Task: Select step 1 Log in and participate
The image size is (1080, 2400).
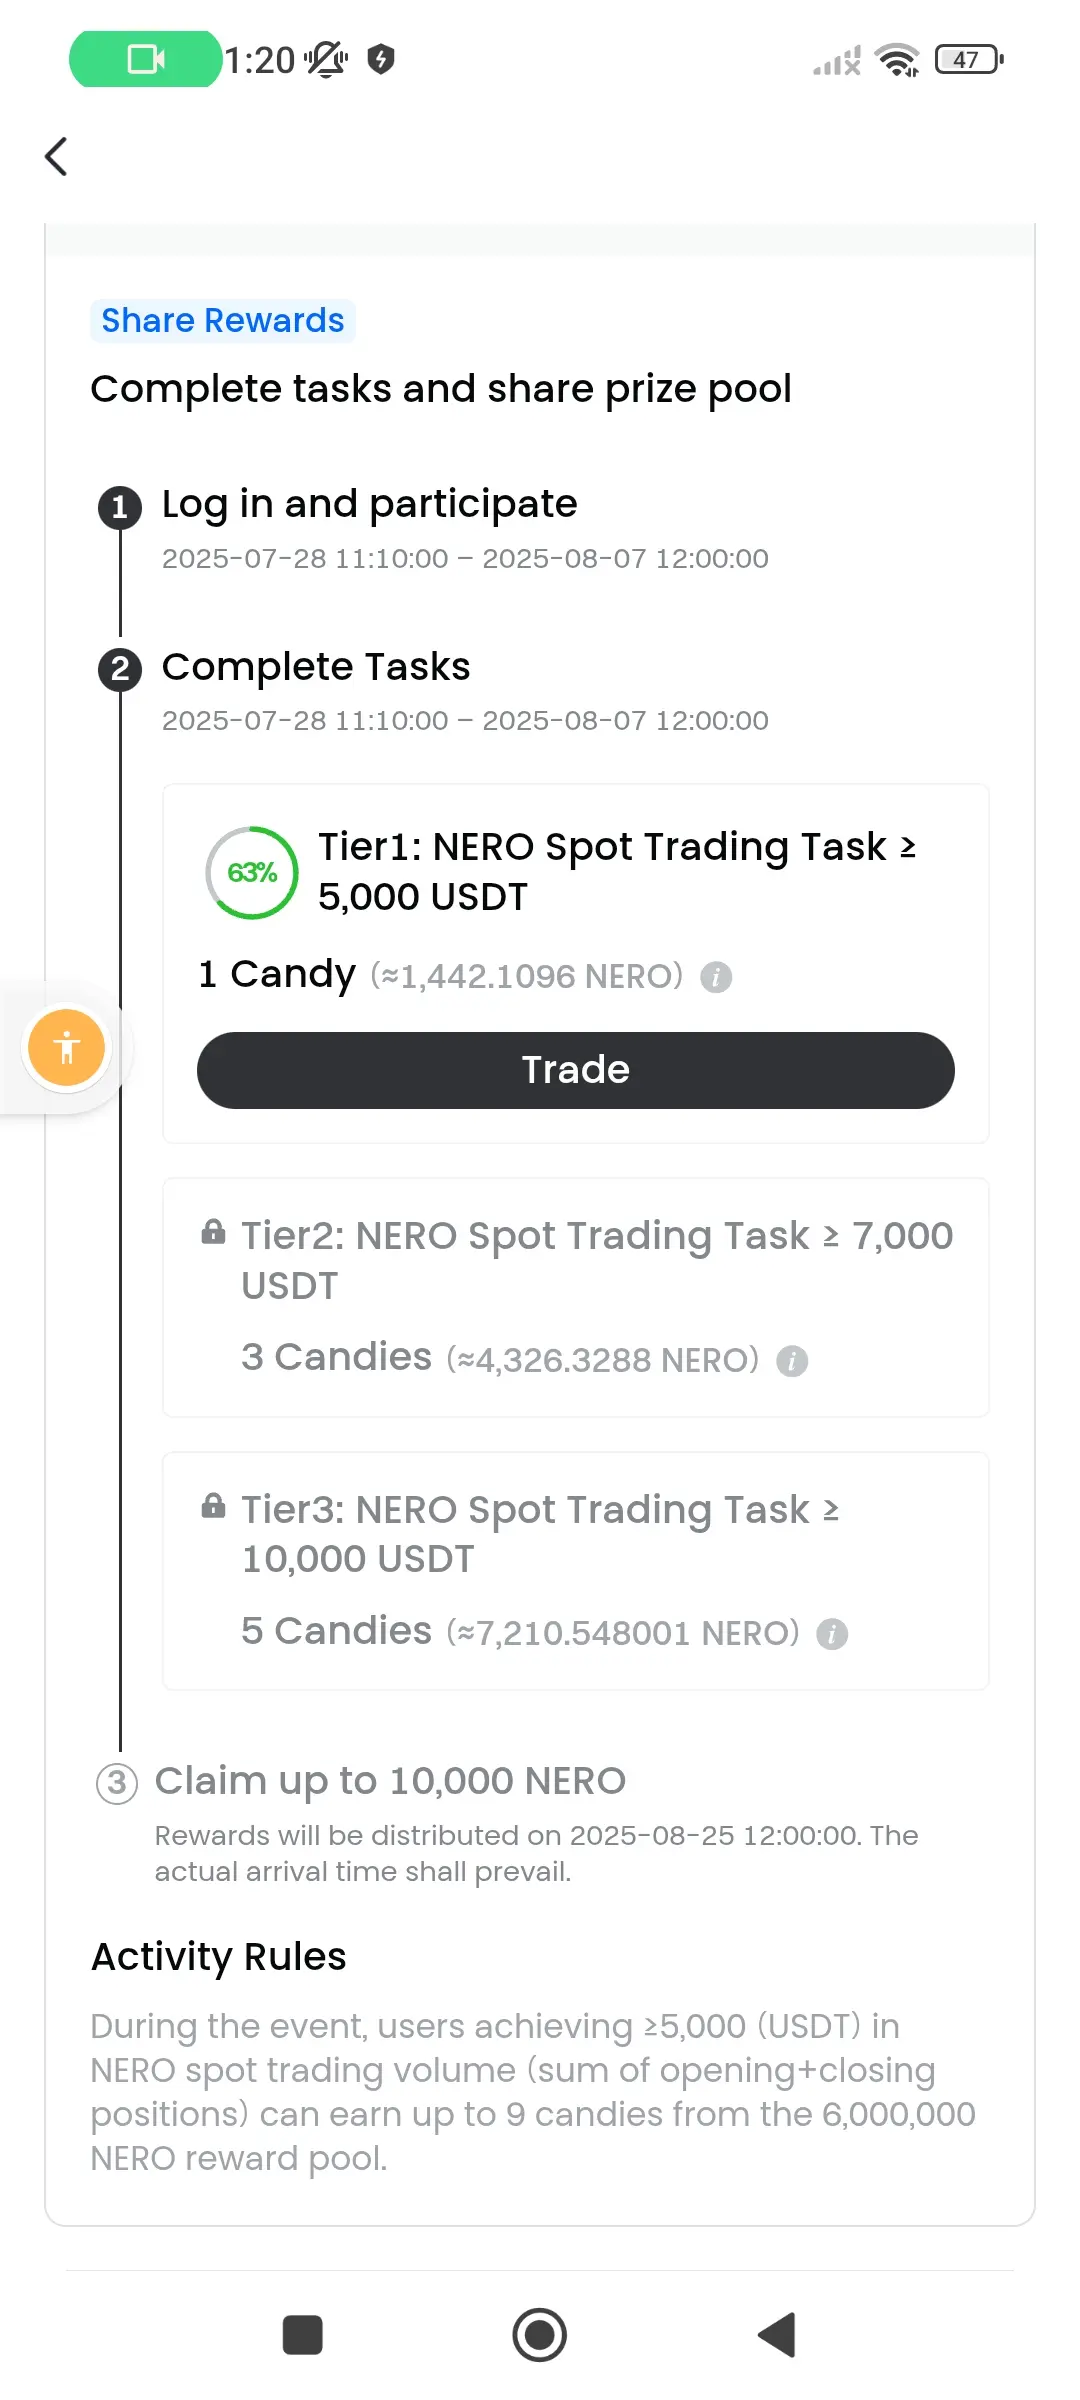Action: coord(370,504)
